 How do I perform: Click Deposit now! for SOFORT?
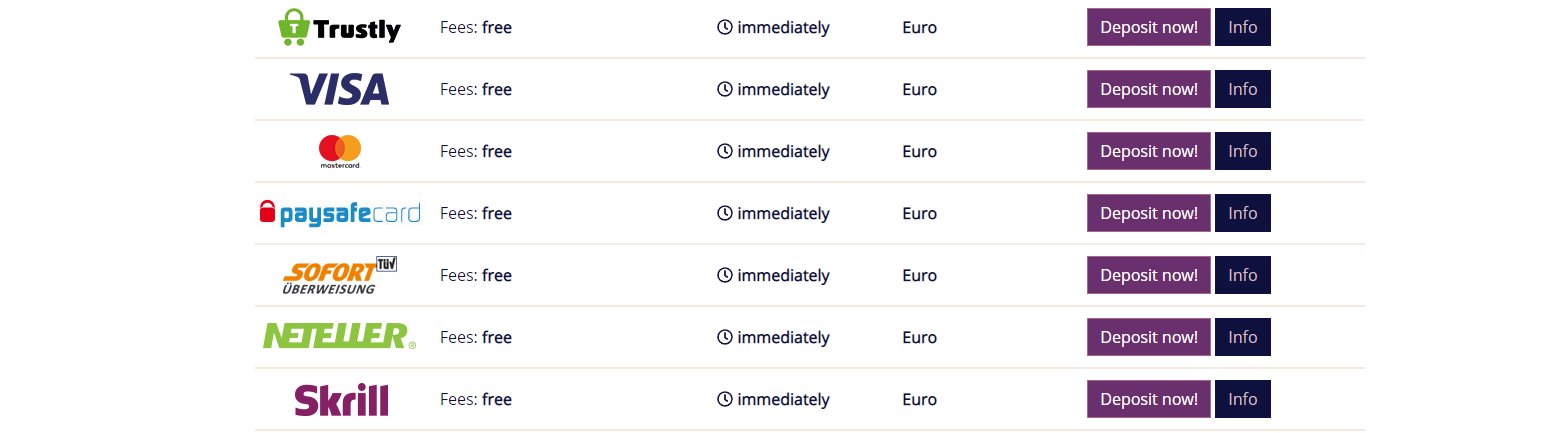tap(1149, 275)
